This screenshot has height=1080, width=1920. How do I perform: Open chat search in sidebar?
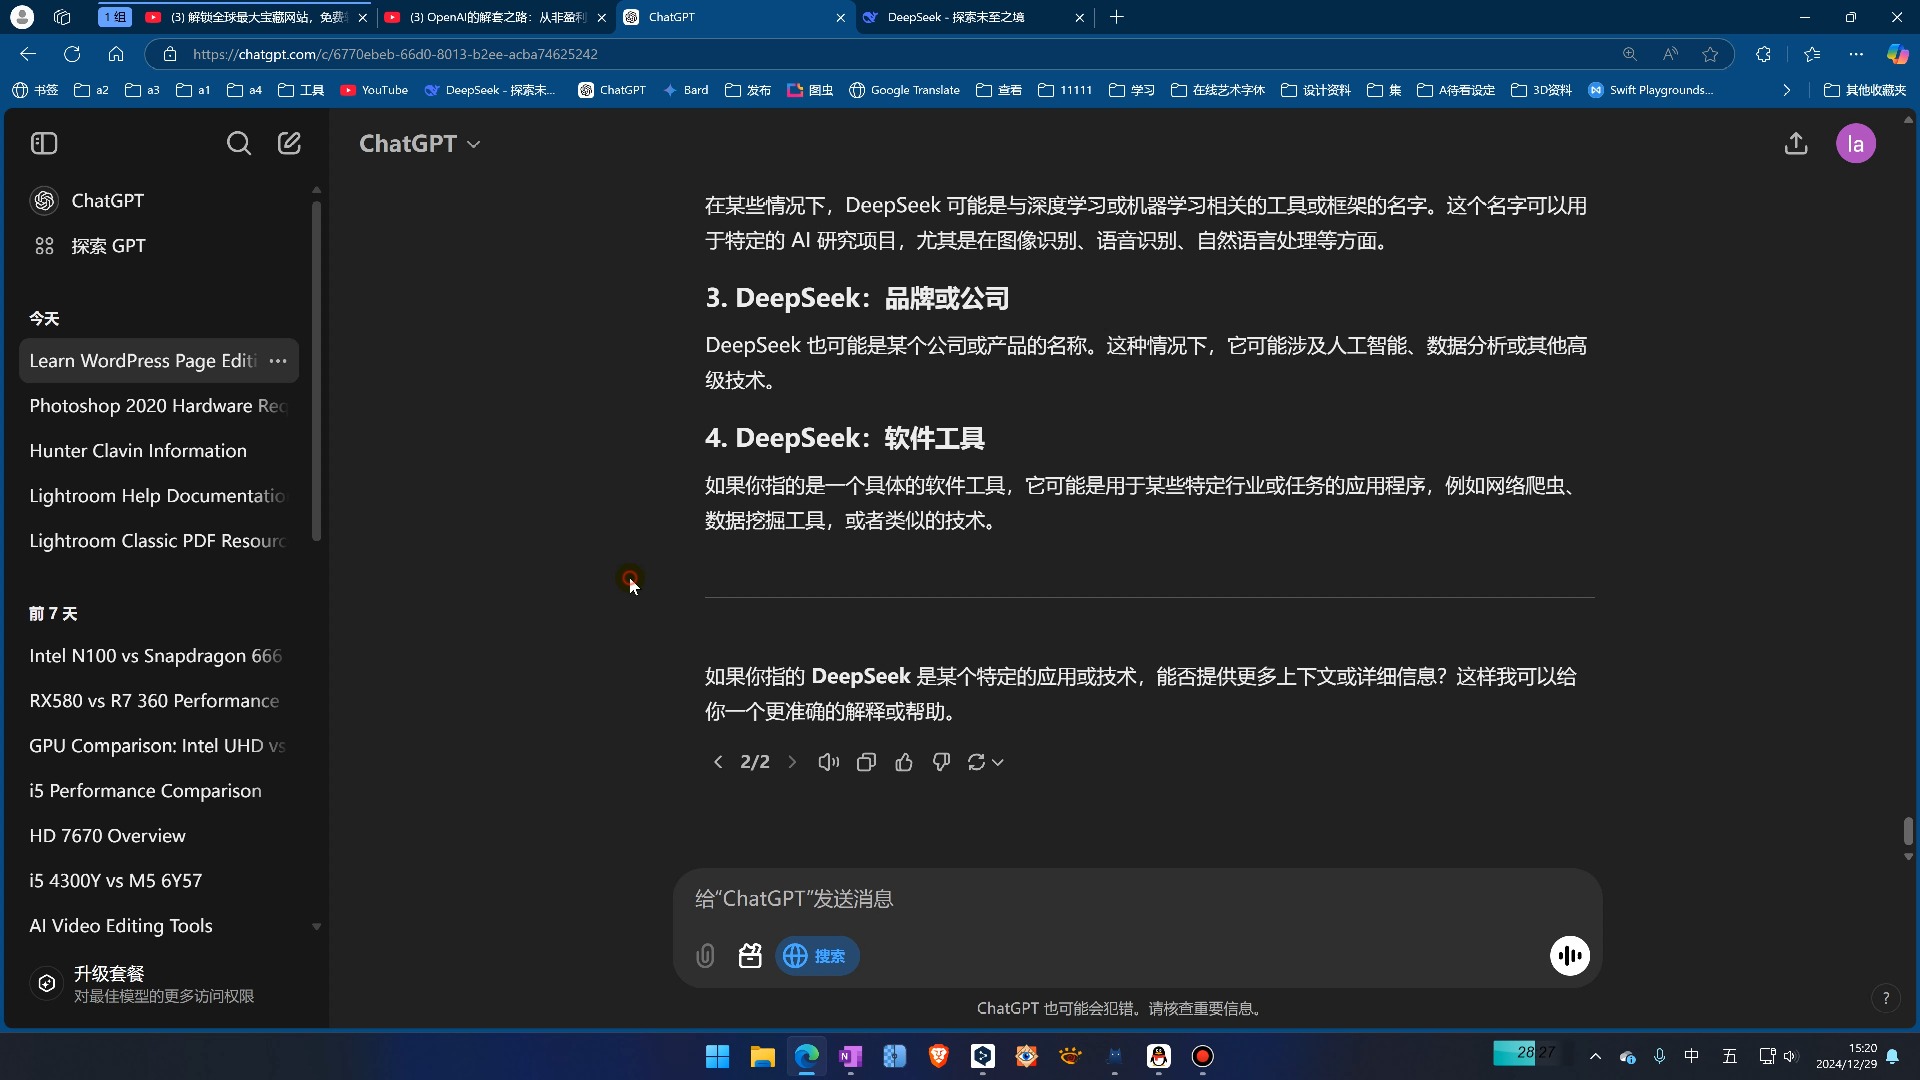[238, 143]
